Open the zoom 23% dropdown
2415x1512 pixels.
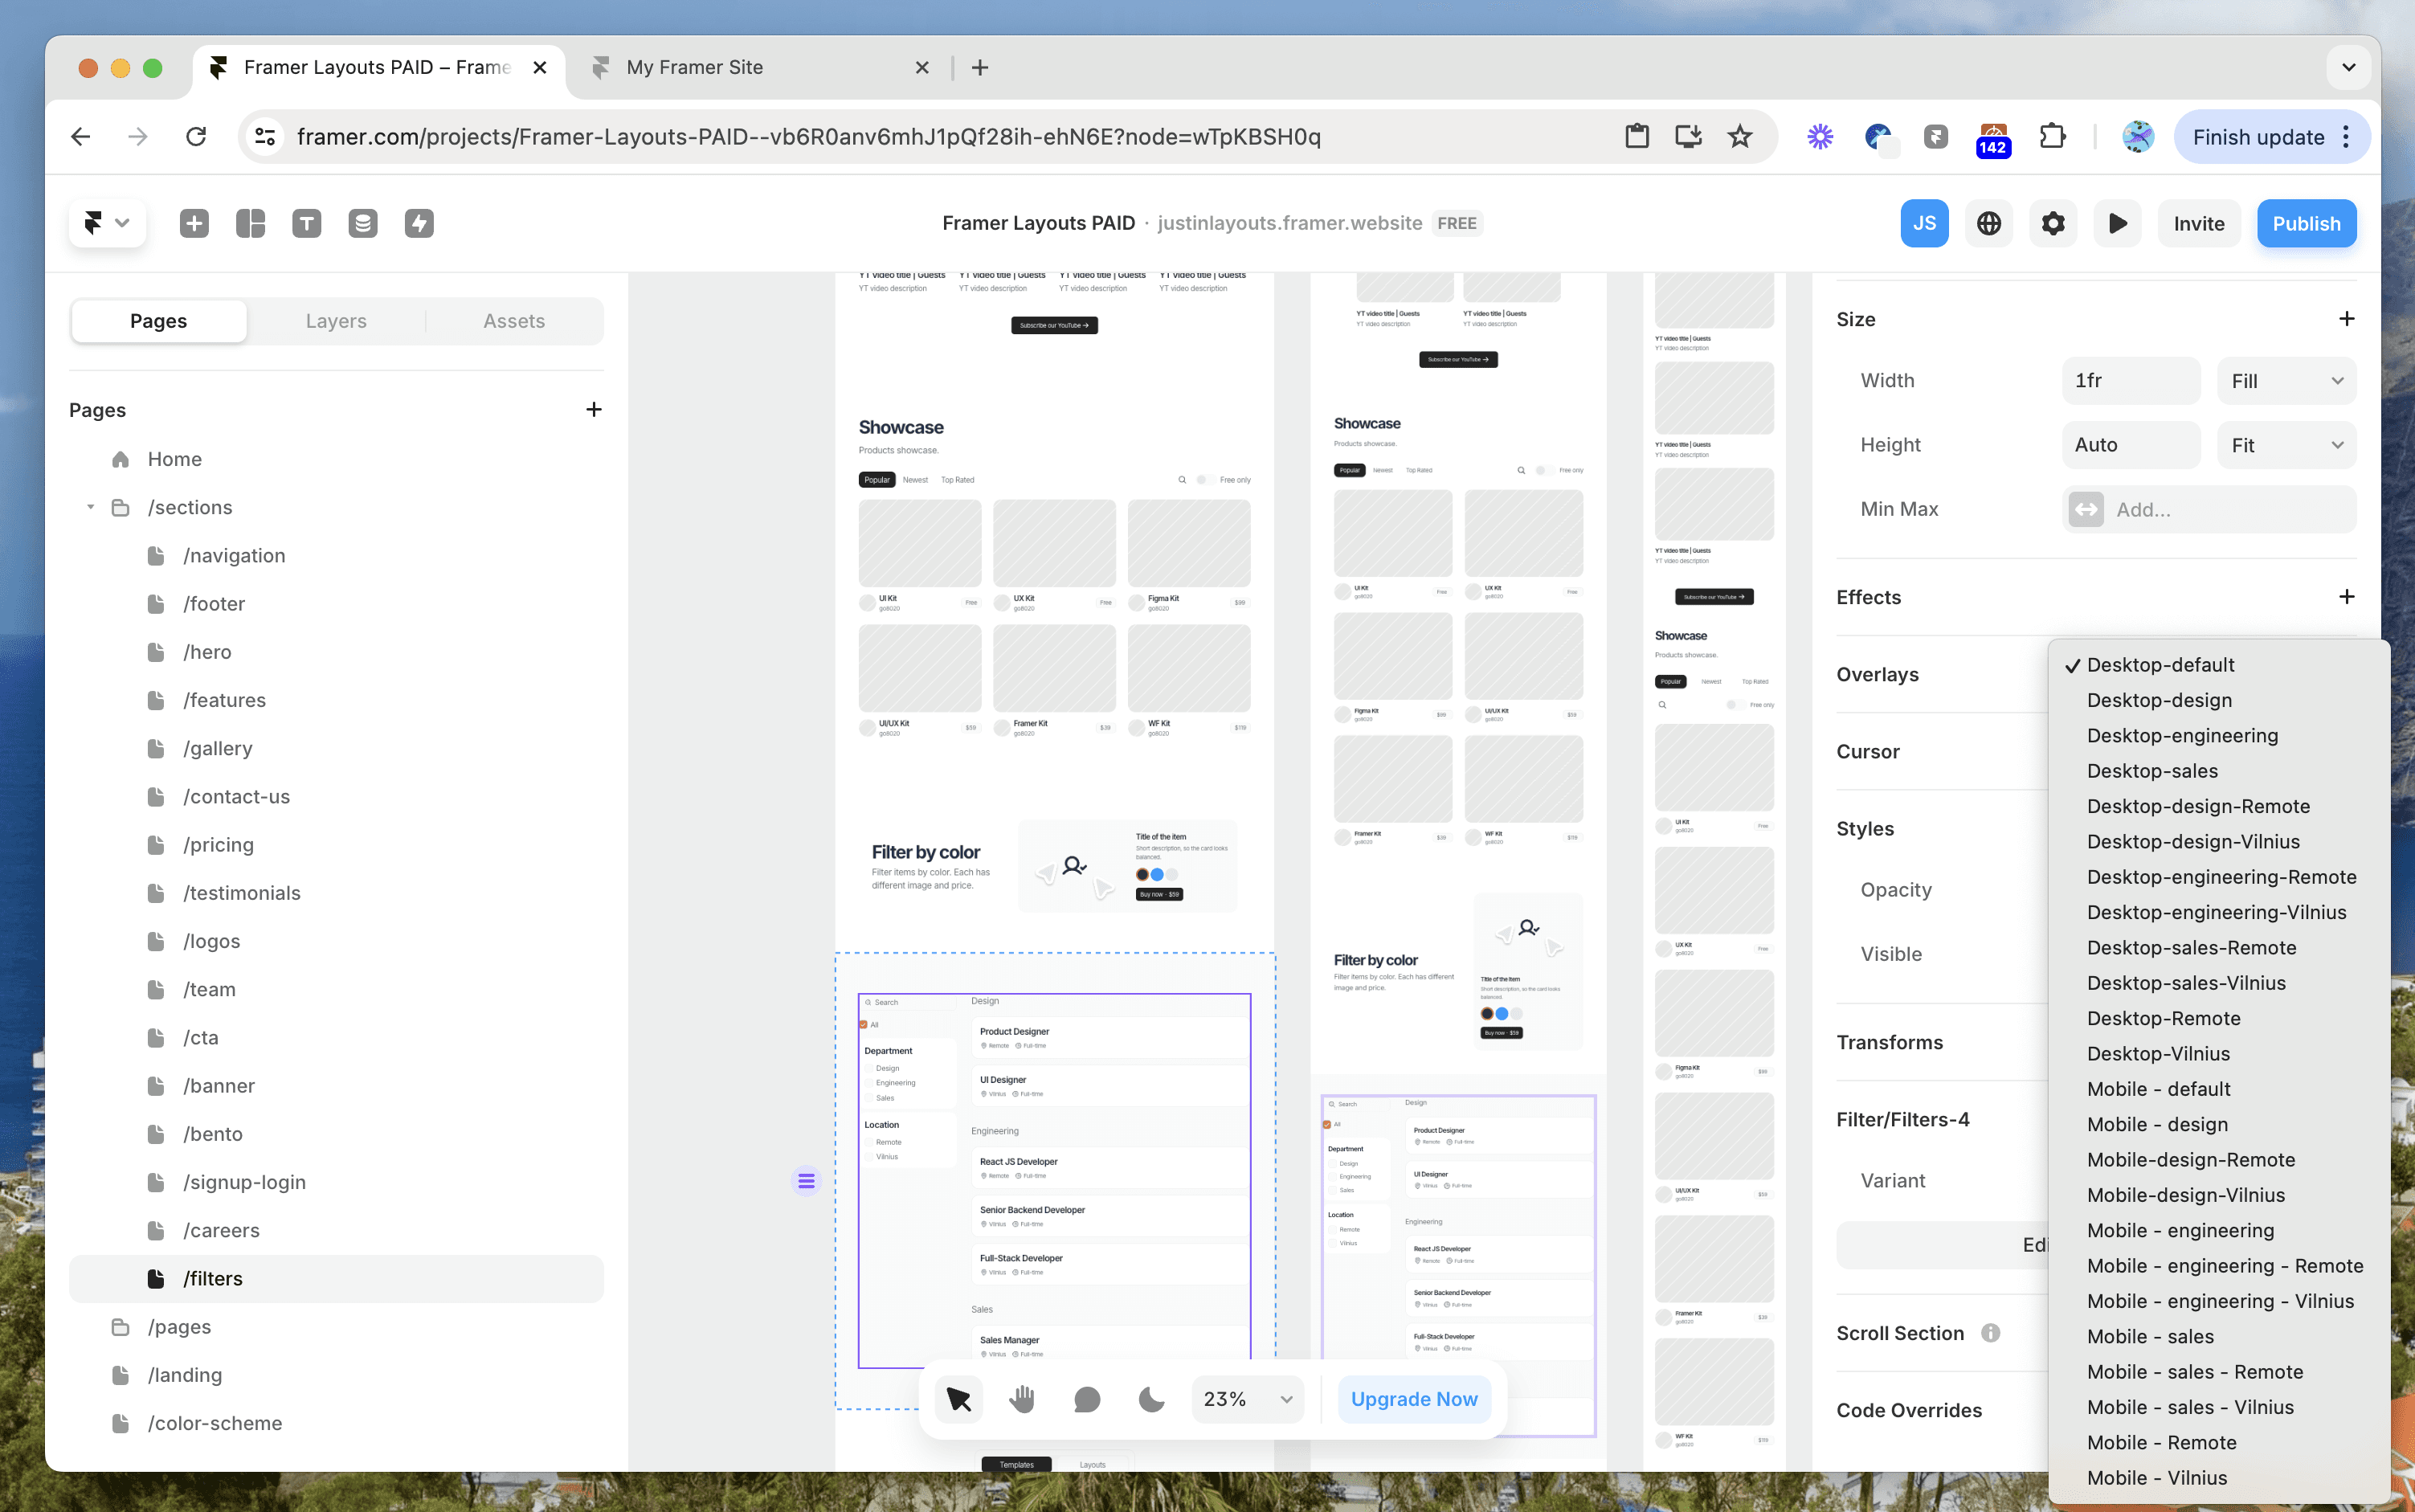pyautogui.click(x=1247, y=1399)
